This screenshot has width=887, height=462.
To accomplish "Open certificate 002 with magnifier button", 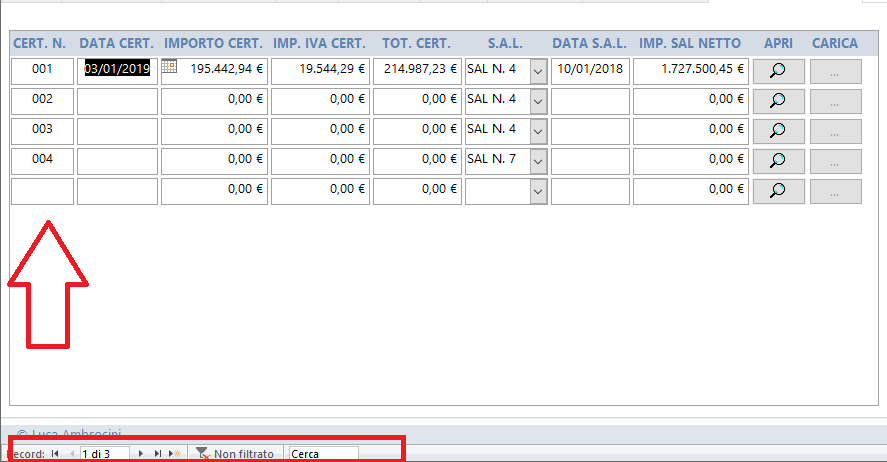I will pos(778,101).
